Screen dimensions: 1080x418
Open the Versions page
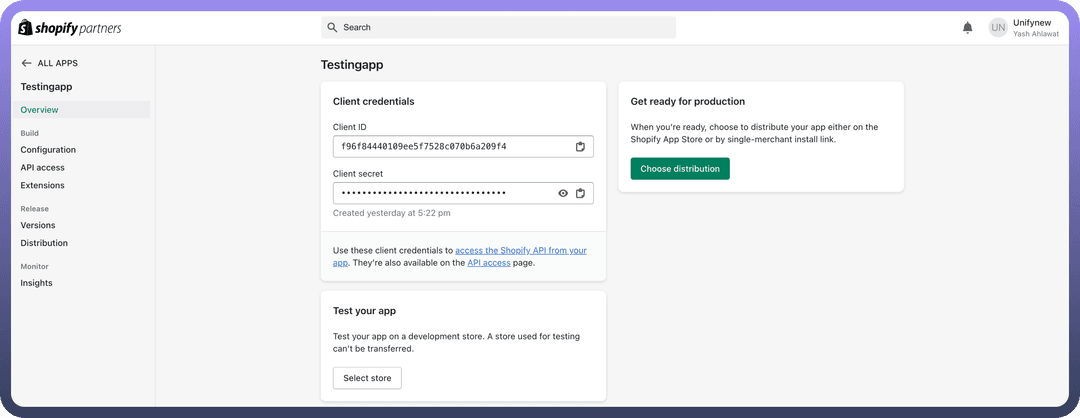click(x=38, y=225)
